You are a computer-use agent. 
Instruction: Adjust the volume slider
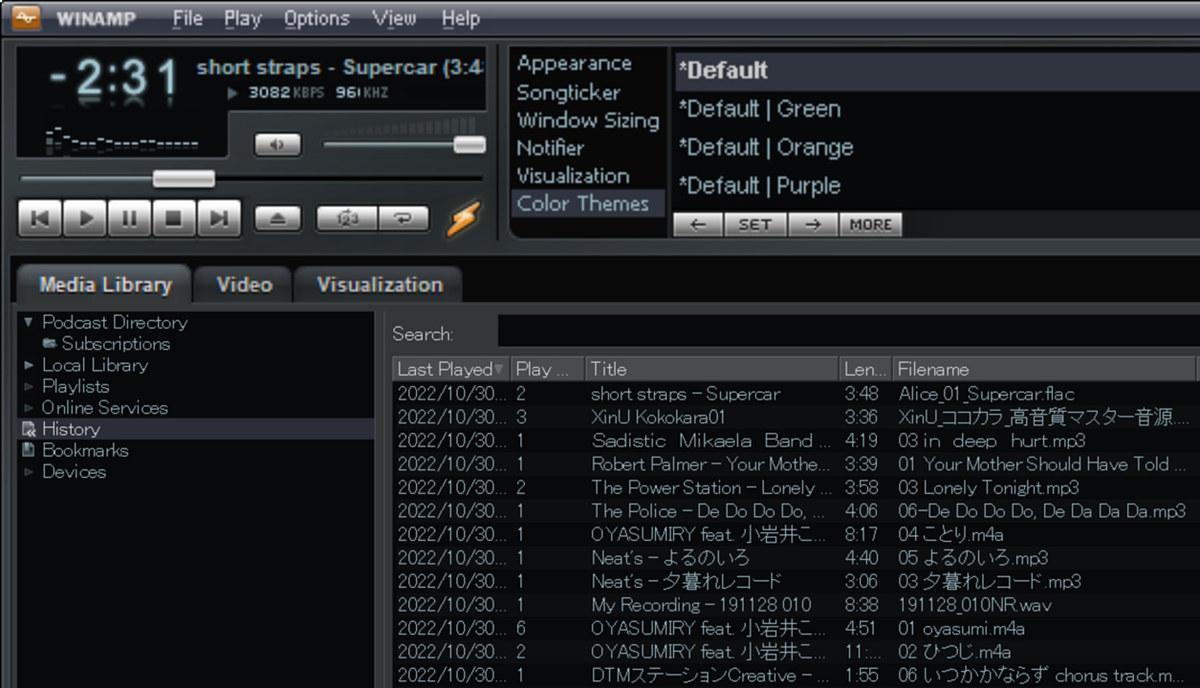[x=469, y=145]
